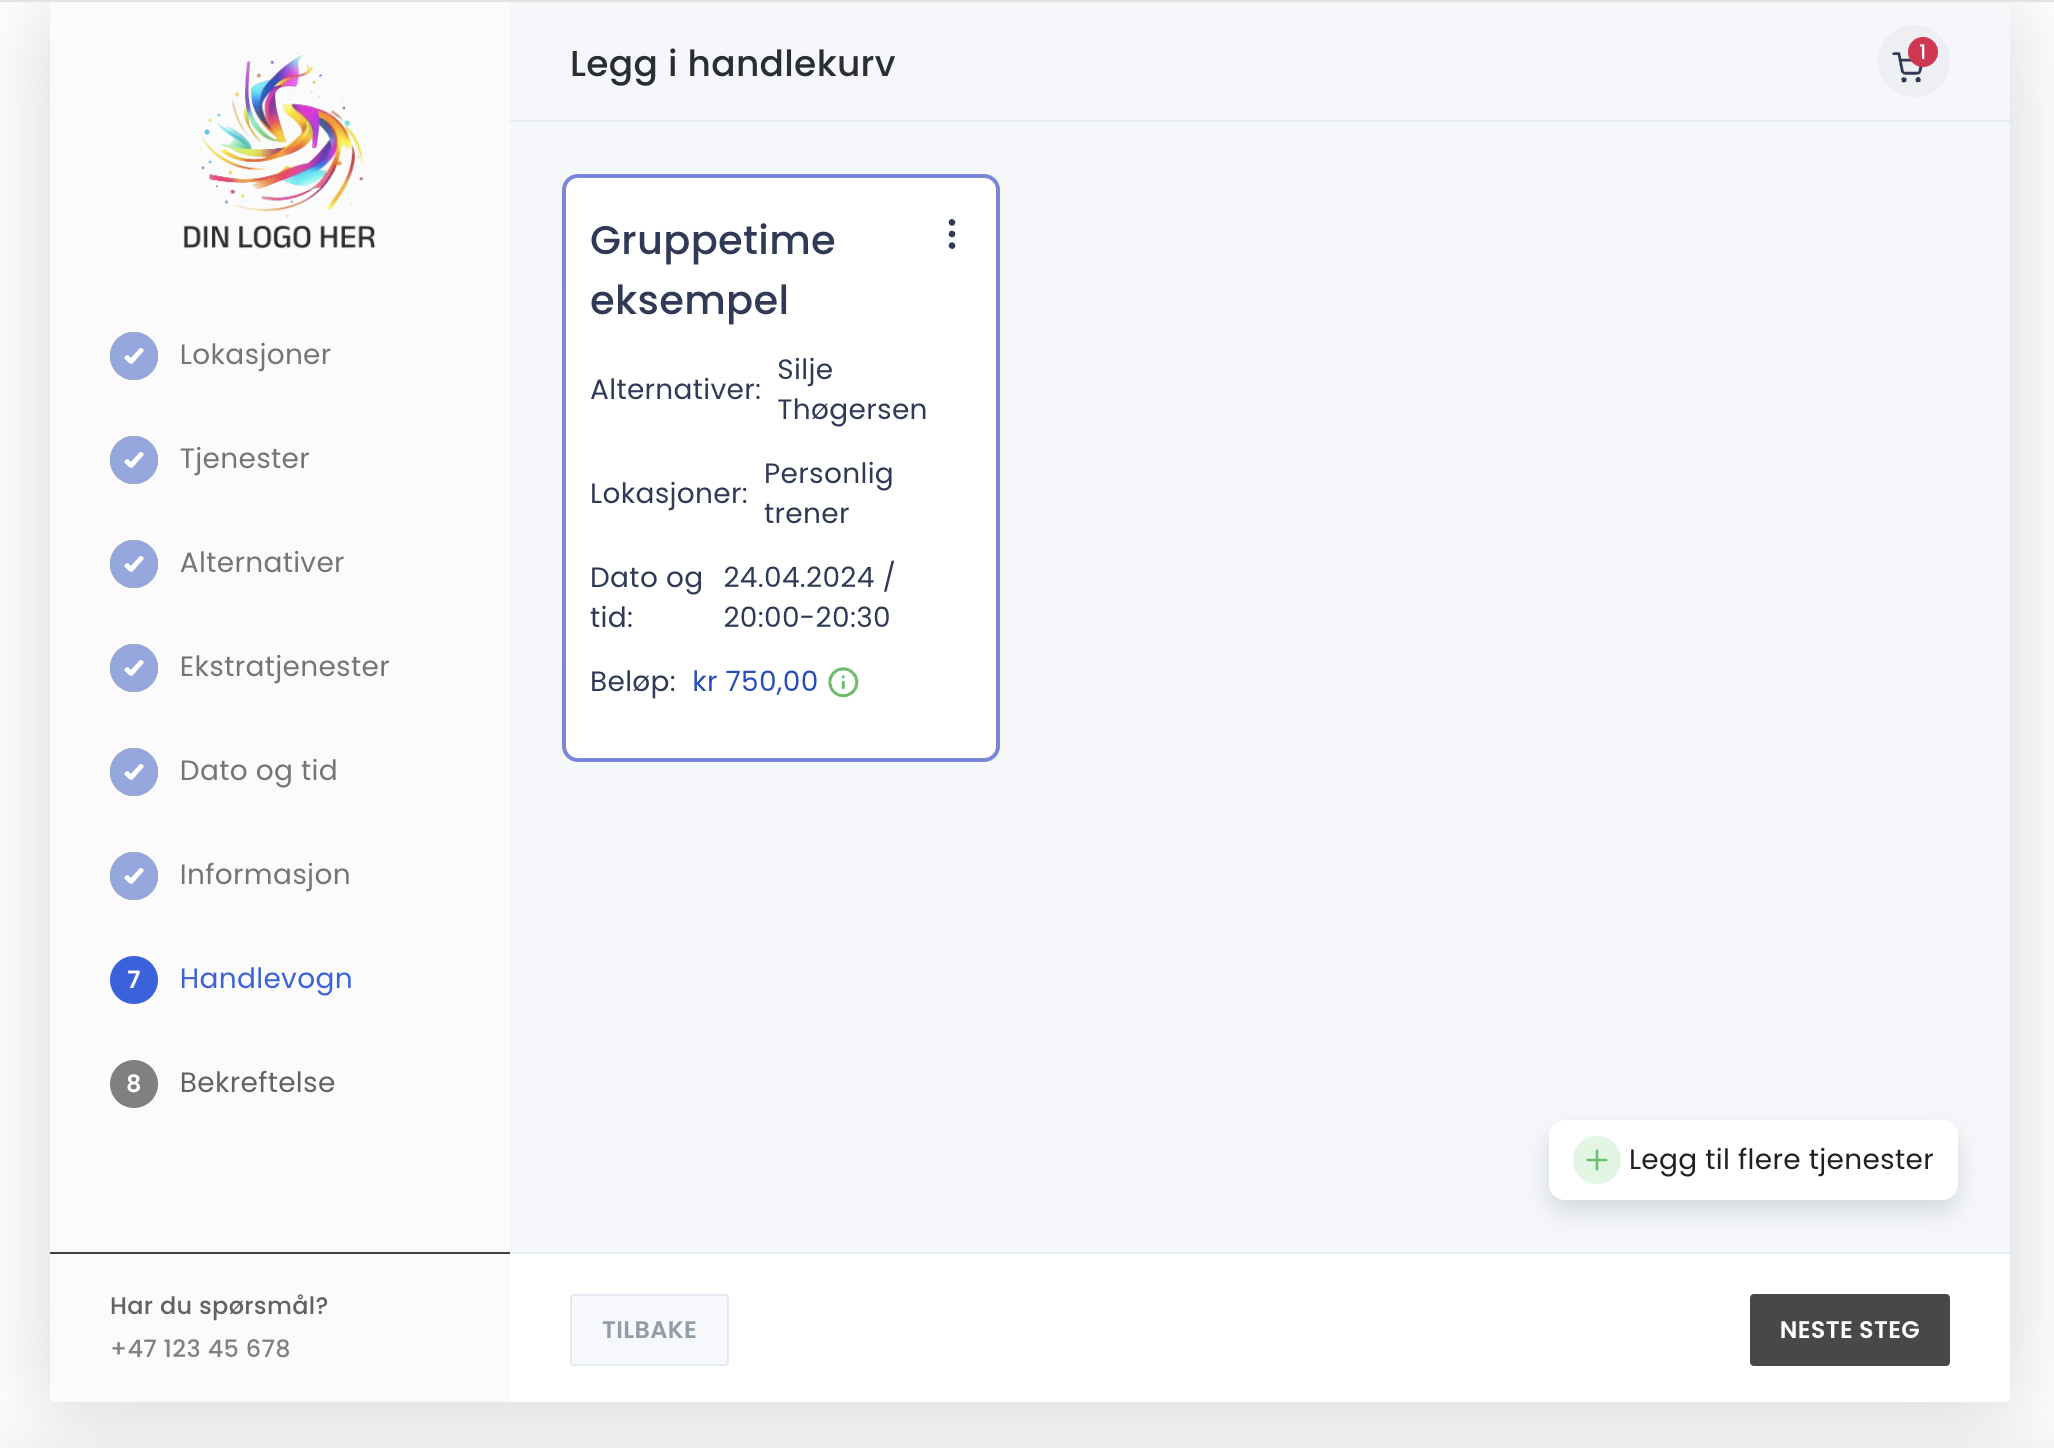Click the Lokasjoner step checkmark icon
The image size is (2054, 1448).
click(134, 356)
